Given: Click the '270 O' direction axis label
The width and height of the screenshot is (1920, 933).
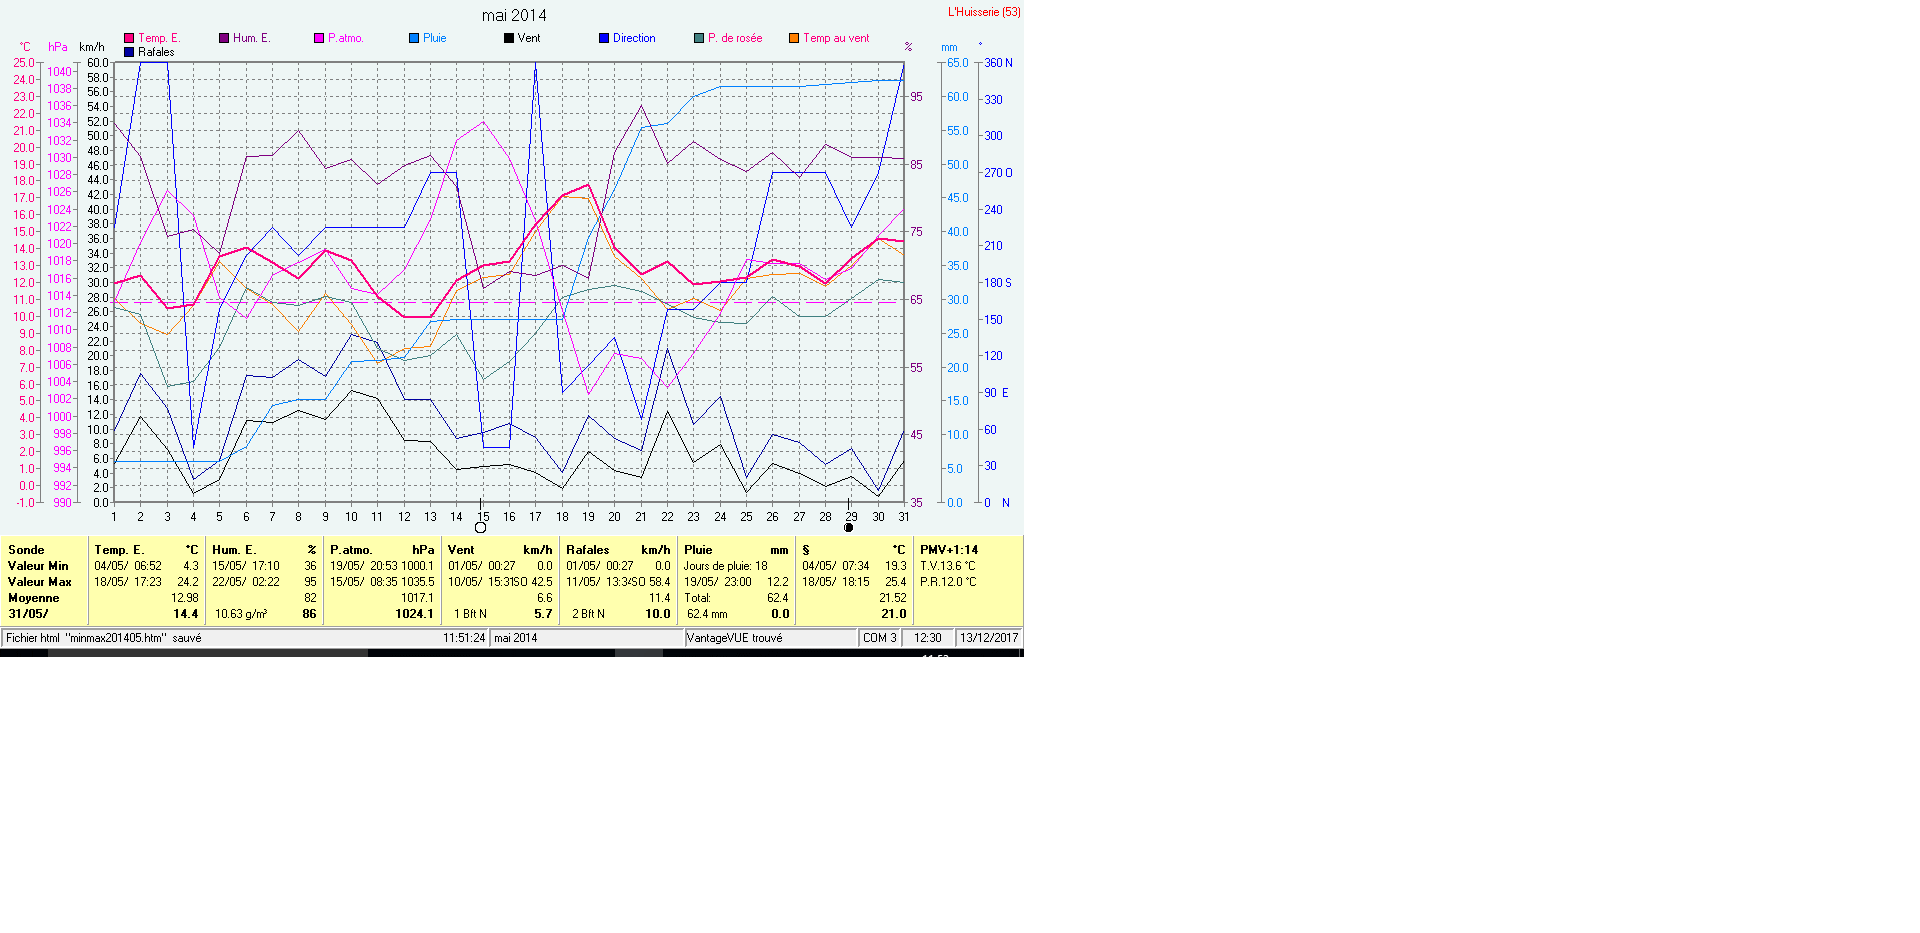Looking at the screenshot, I should [x=998, y=173].
